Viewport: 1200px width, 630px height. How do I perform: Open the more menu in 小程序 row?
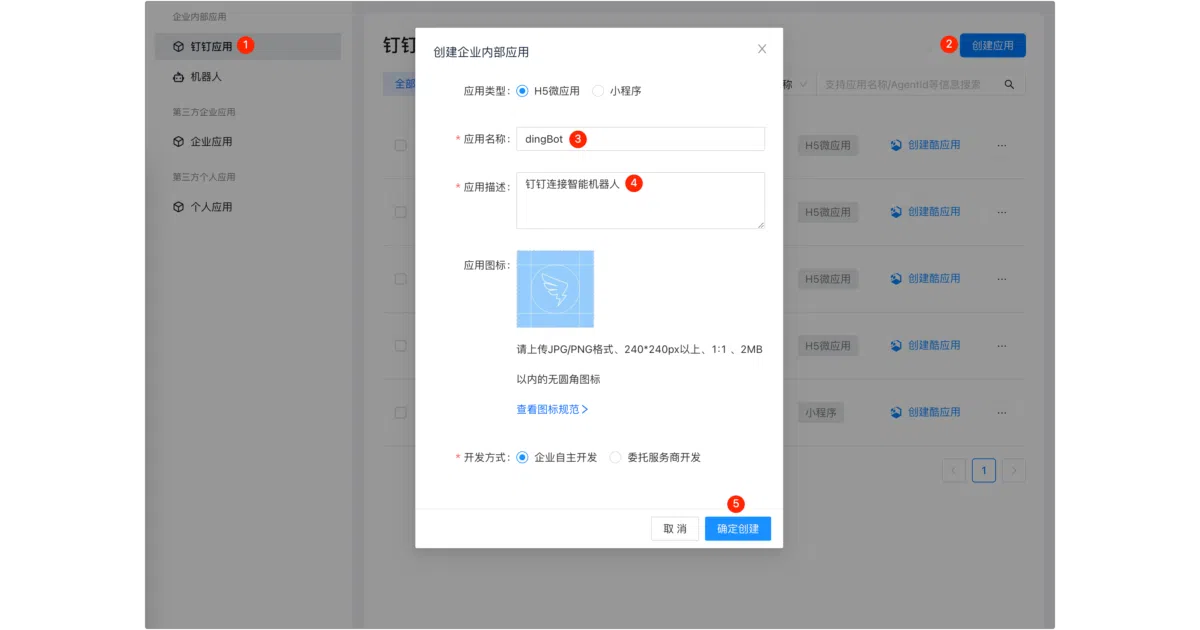(1002, 412)
